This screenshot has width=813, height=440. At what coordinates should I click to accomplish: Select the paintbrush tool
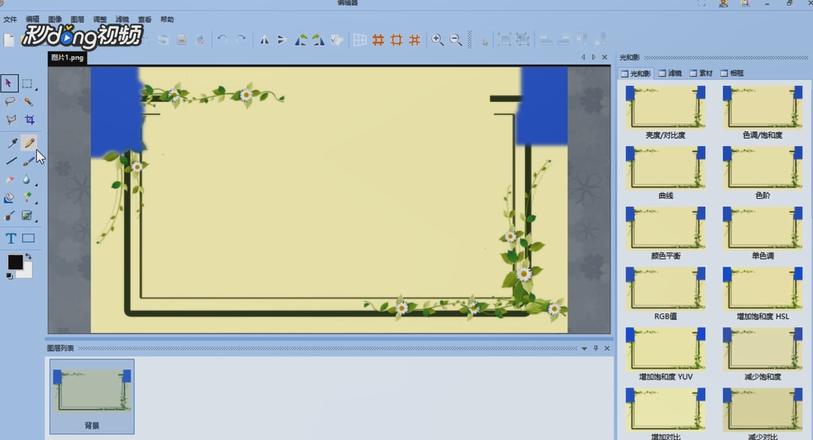click(29, 161)
